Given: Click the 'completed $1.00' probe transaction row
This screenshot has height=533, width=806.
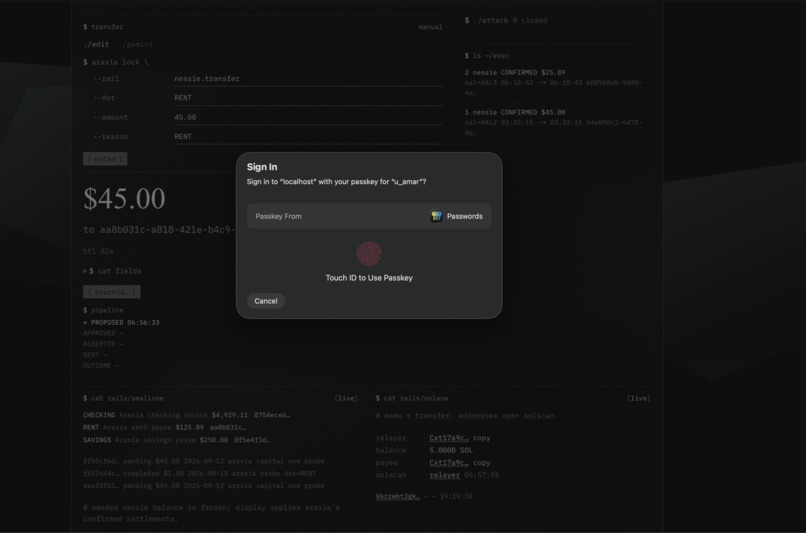Looking at the screenshot, I should tap(199, 473).
